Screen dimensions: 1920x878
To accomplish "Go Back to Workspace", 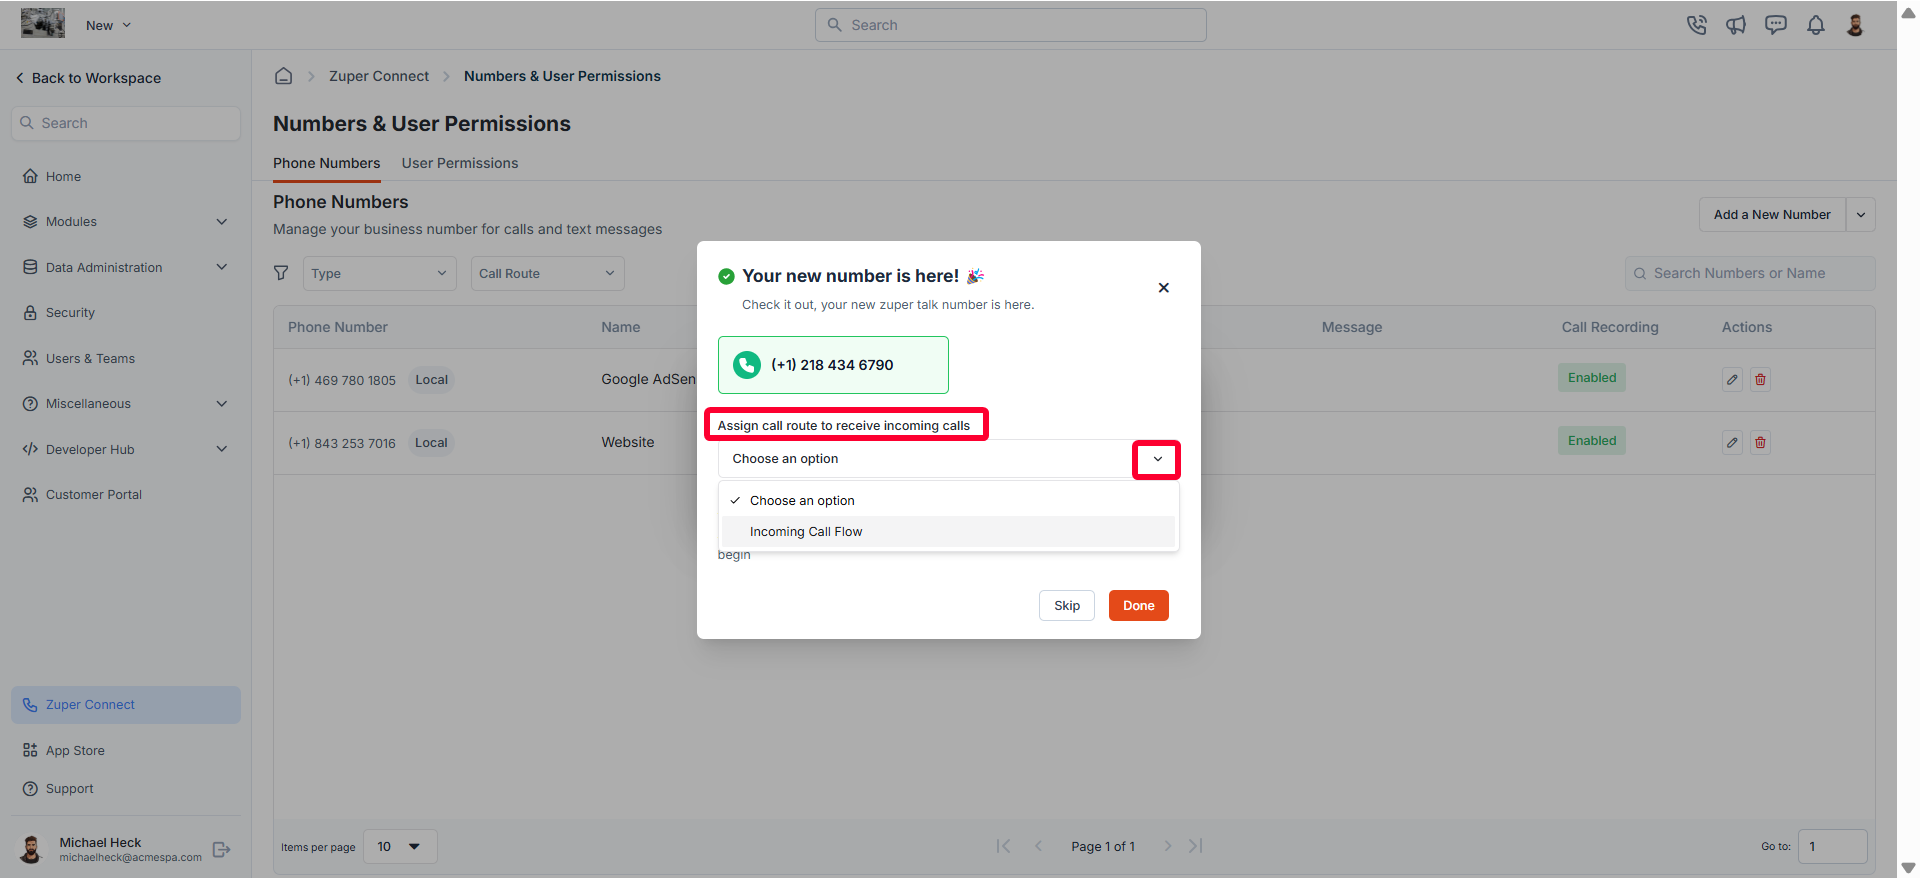I will [x=88, y=78].
